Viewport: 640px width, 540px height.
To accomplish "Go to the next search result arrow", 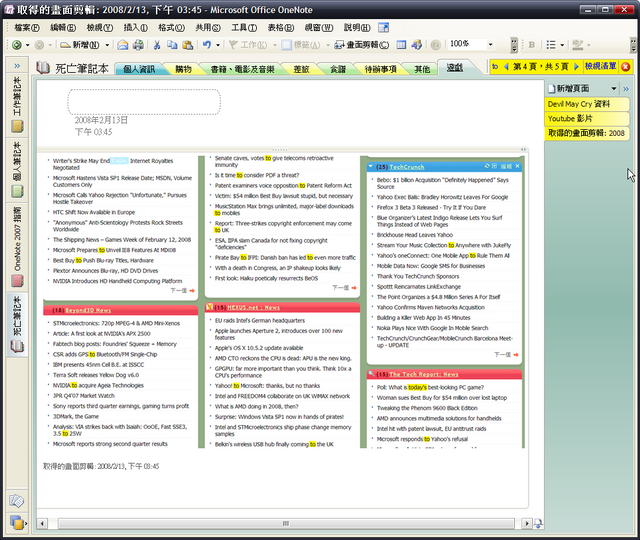I will pyautogui.click(x=576, y=67).
